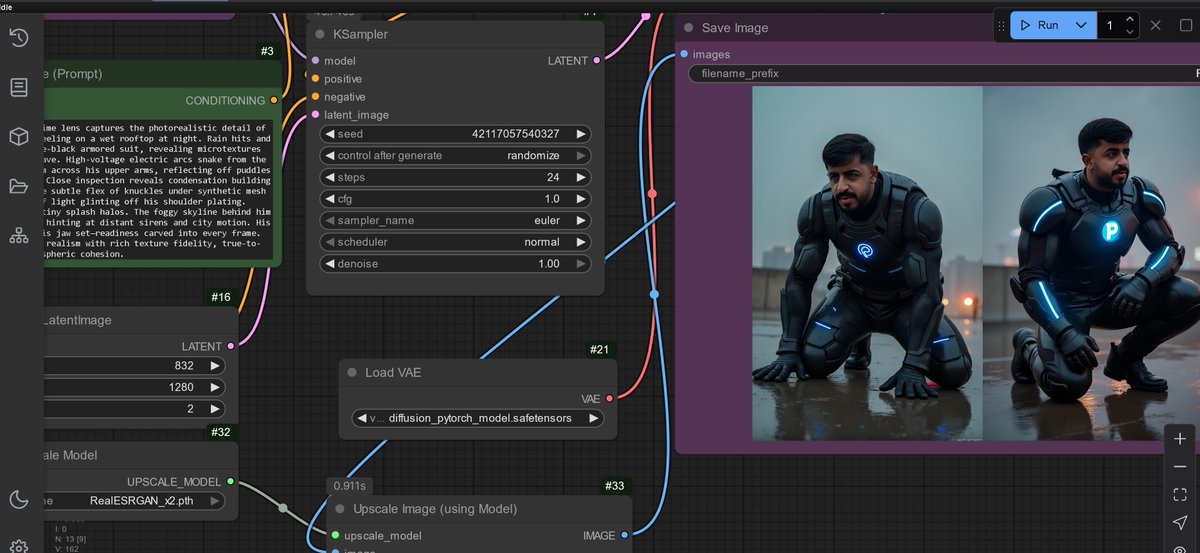1200x553 pixels.
Task: Zoom out with the minus canvas button
Action: tap(1180, 466)
